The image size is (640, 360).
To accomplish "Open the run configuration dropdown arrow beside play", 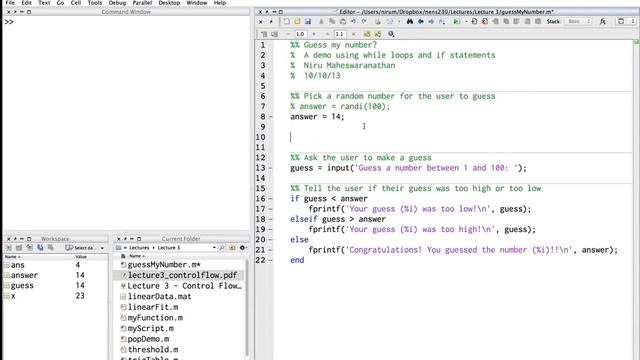I will click(466, 22).
